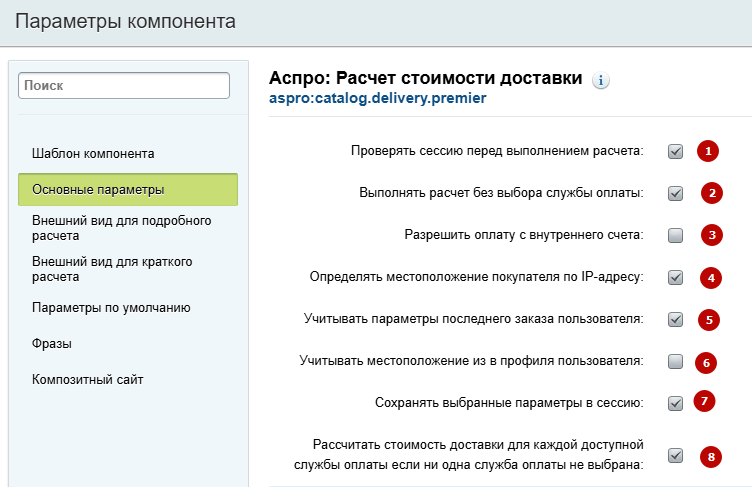Focus the Поиск search field
The width and height of the screenshot is (752, 487).
[x=124, y=85]
